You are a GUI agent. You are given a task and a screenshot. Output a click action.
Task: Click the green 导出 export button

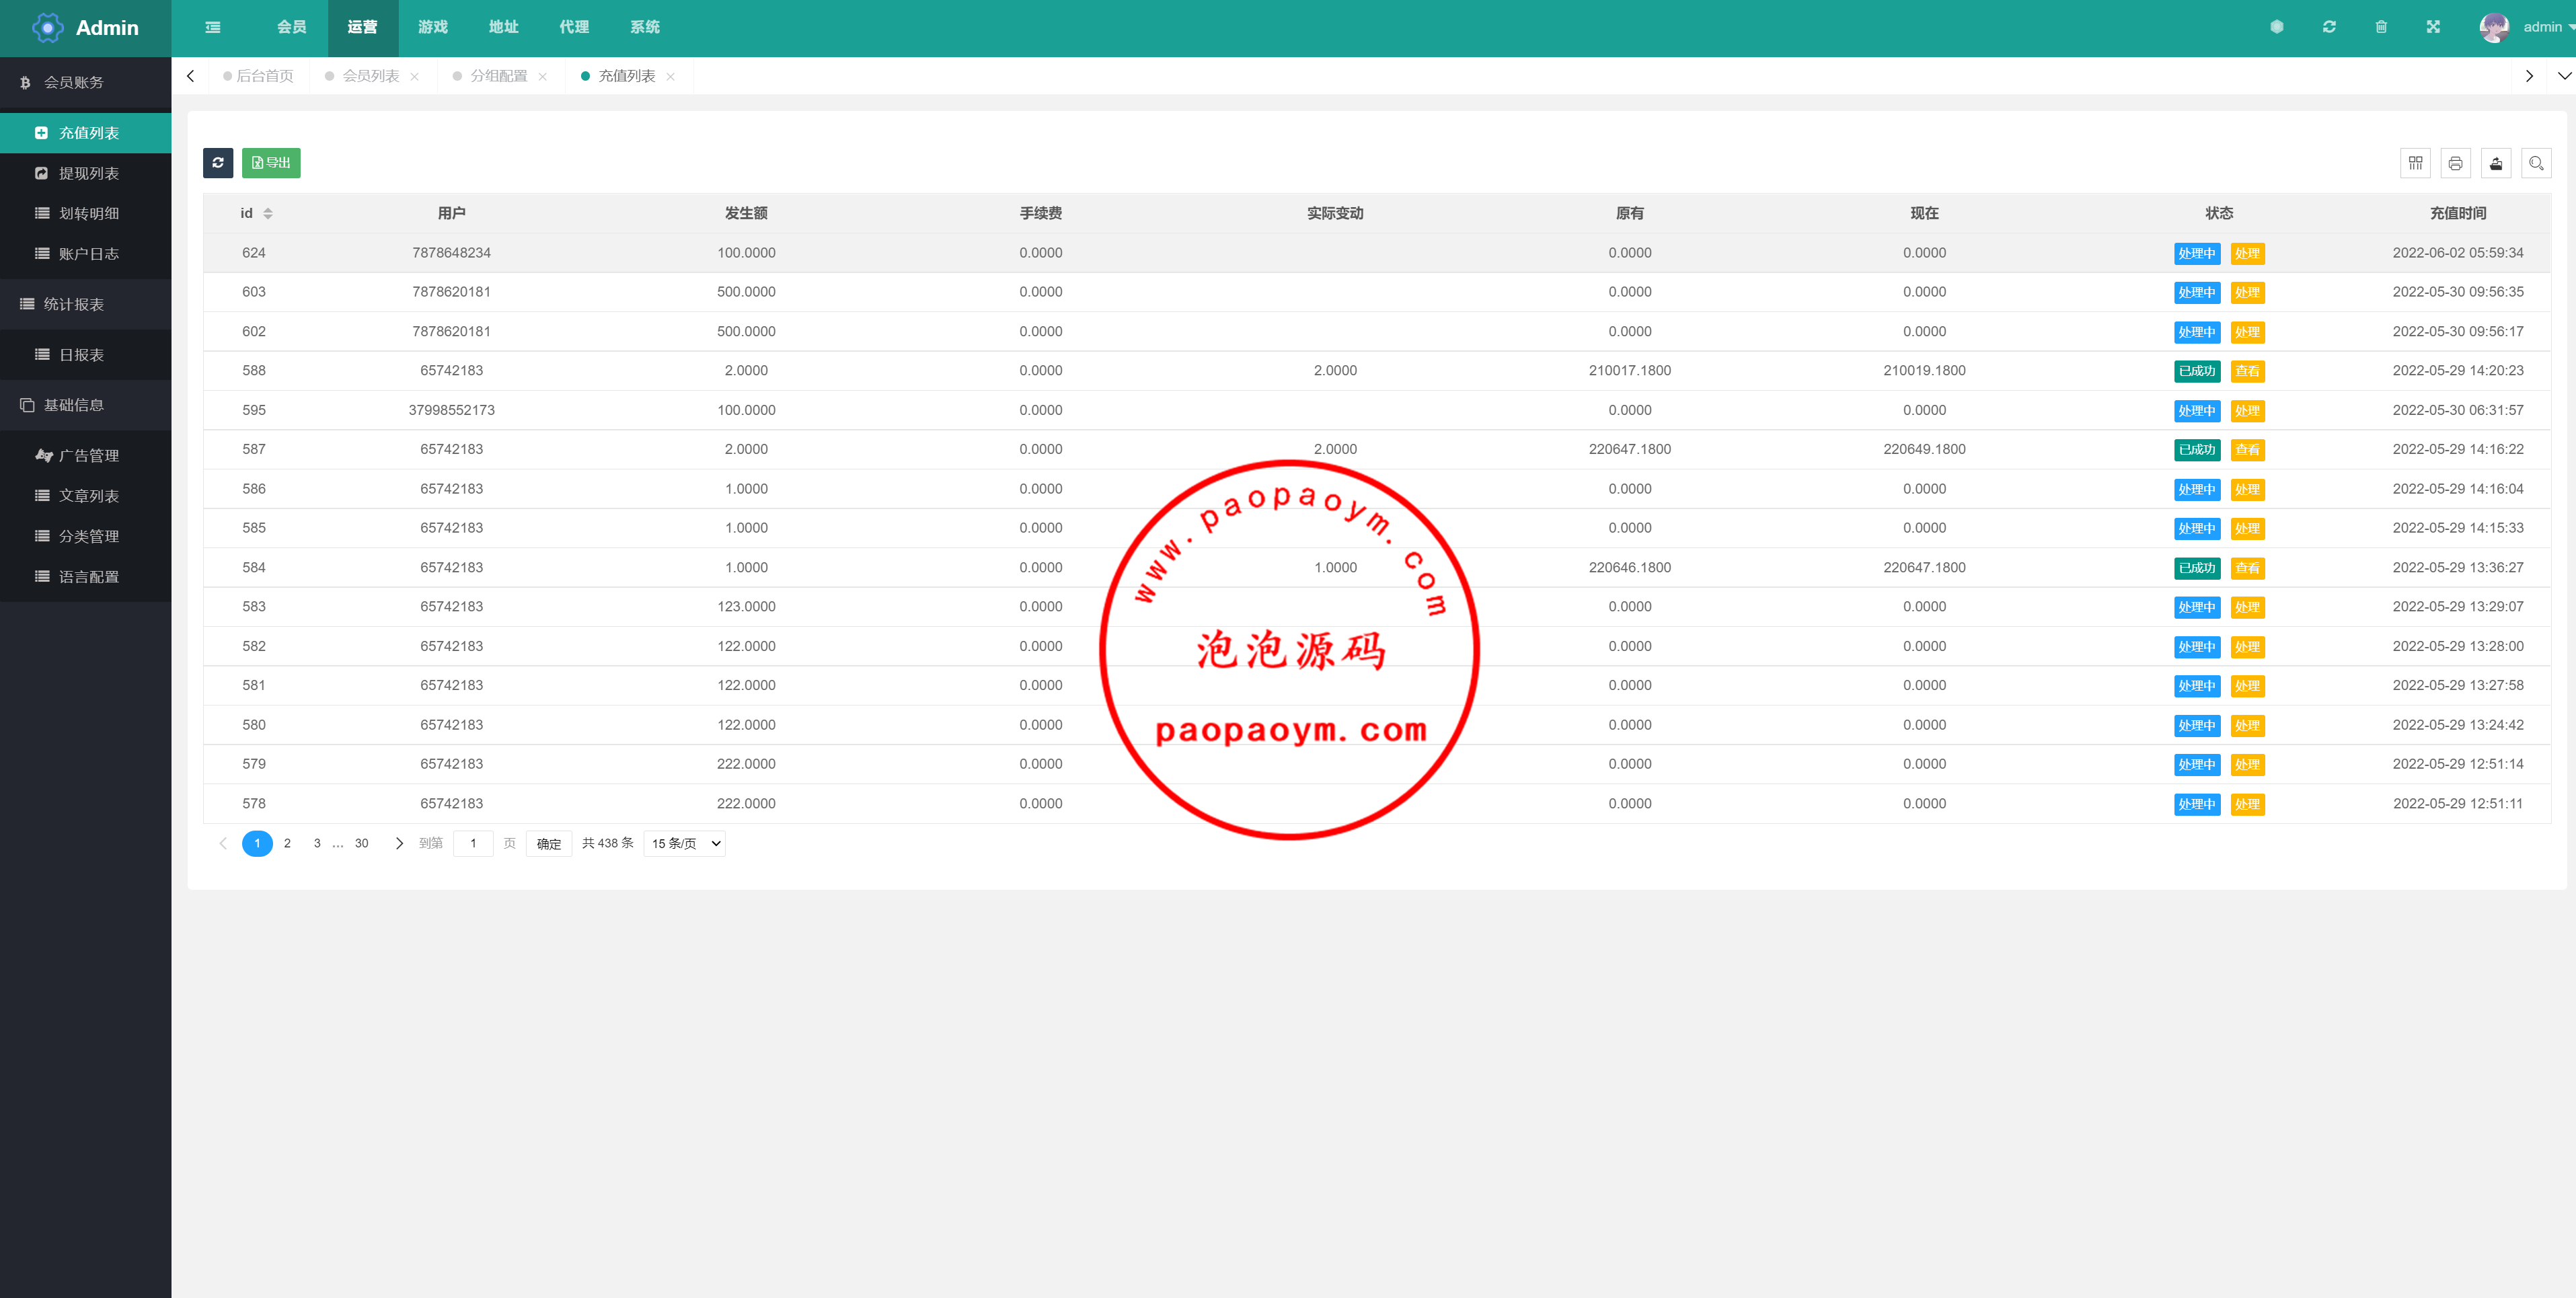point(271,163)
